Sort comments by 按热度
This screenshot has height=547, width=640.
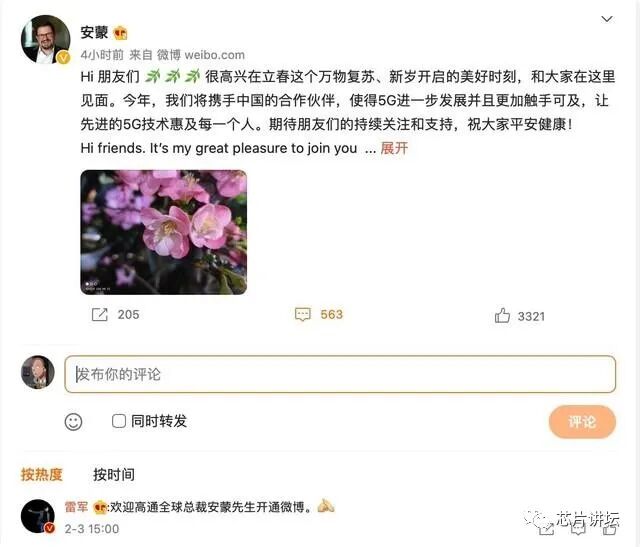[41, 474]
